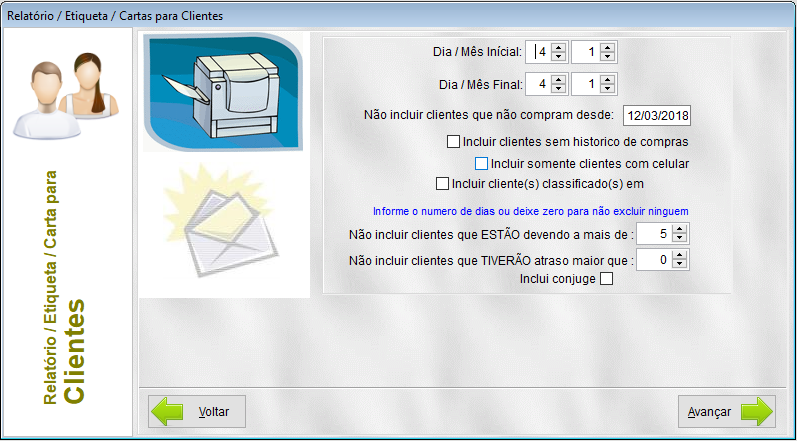
Task: Decrease the final month value
Action: [x=607, y=89]
